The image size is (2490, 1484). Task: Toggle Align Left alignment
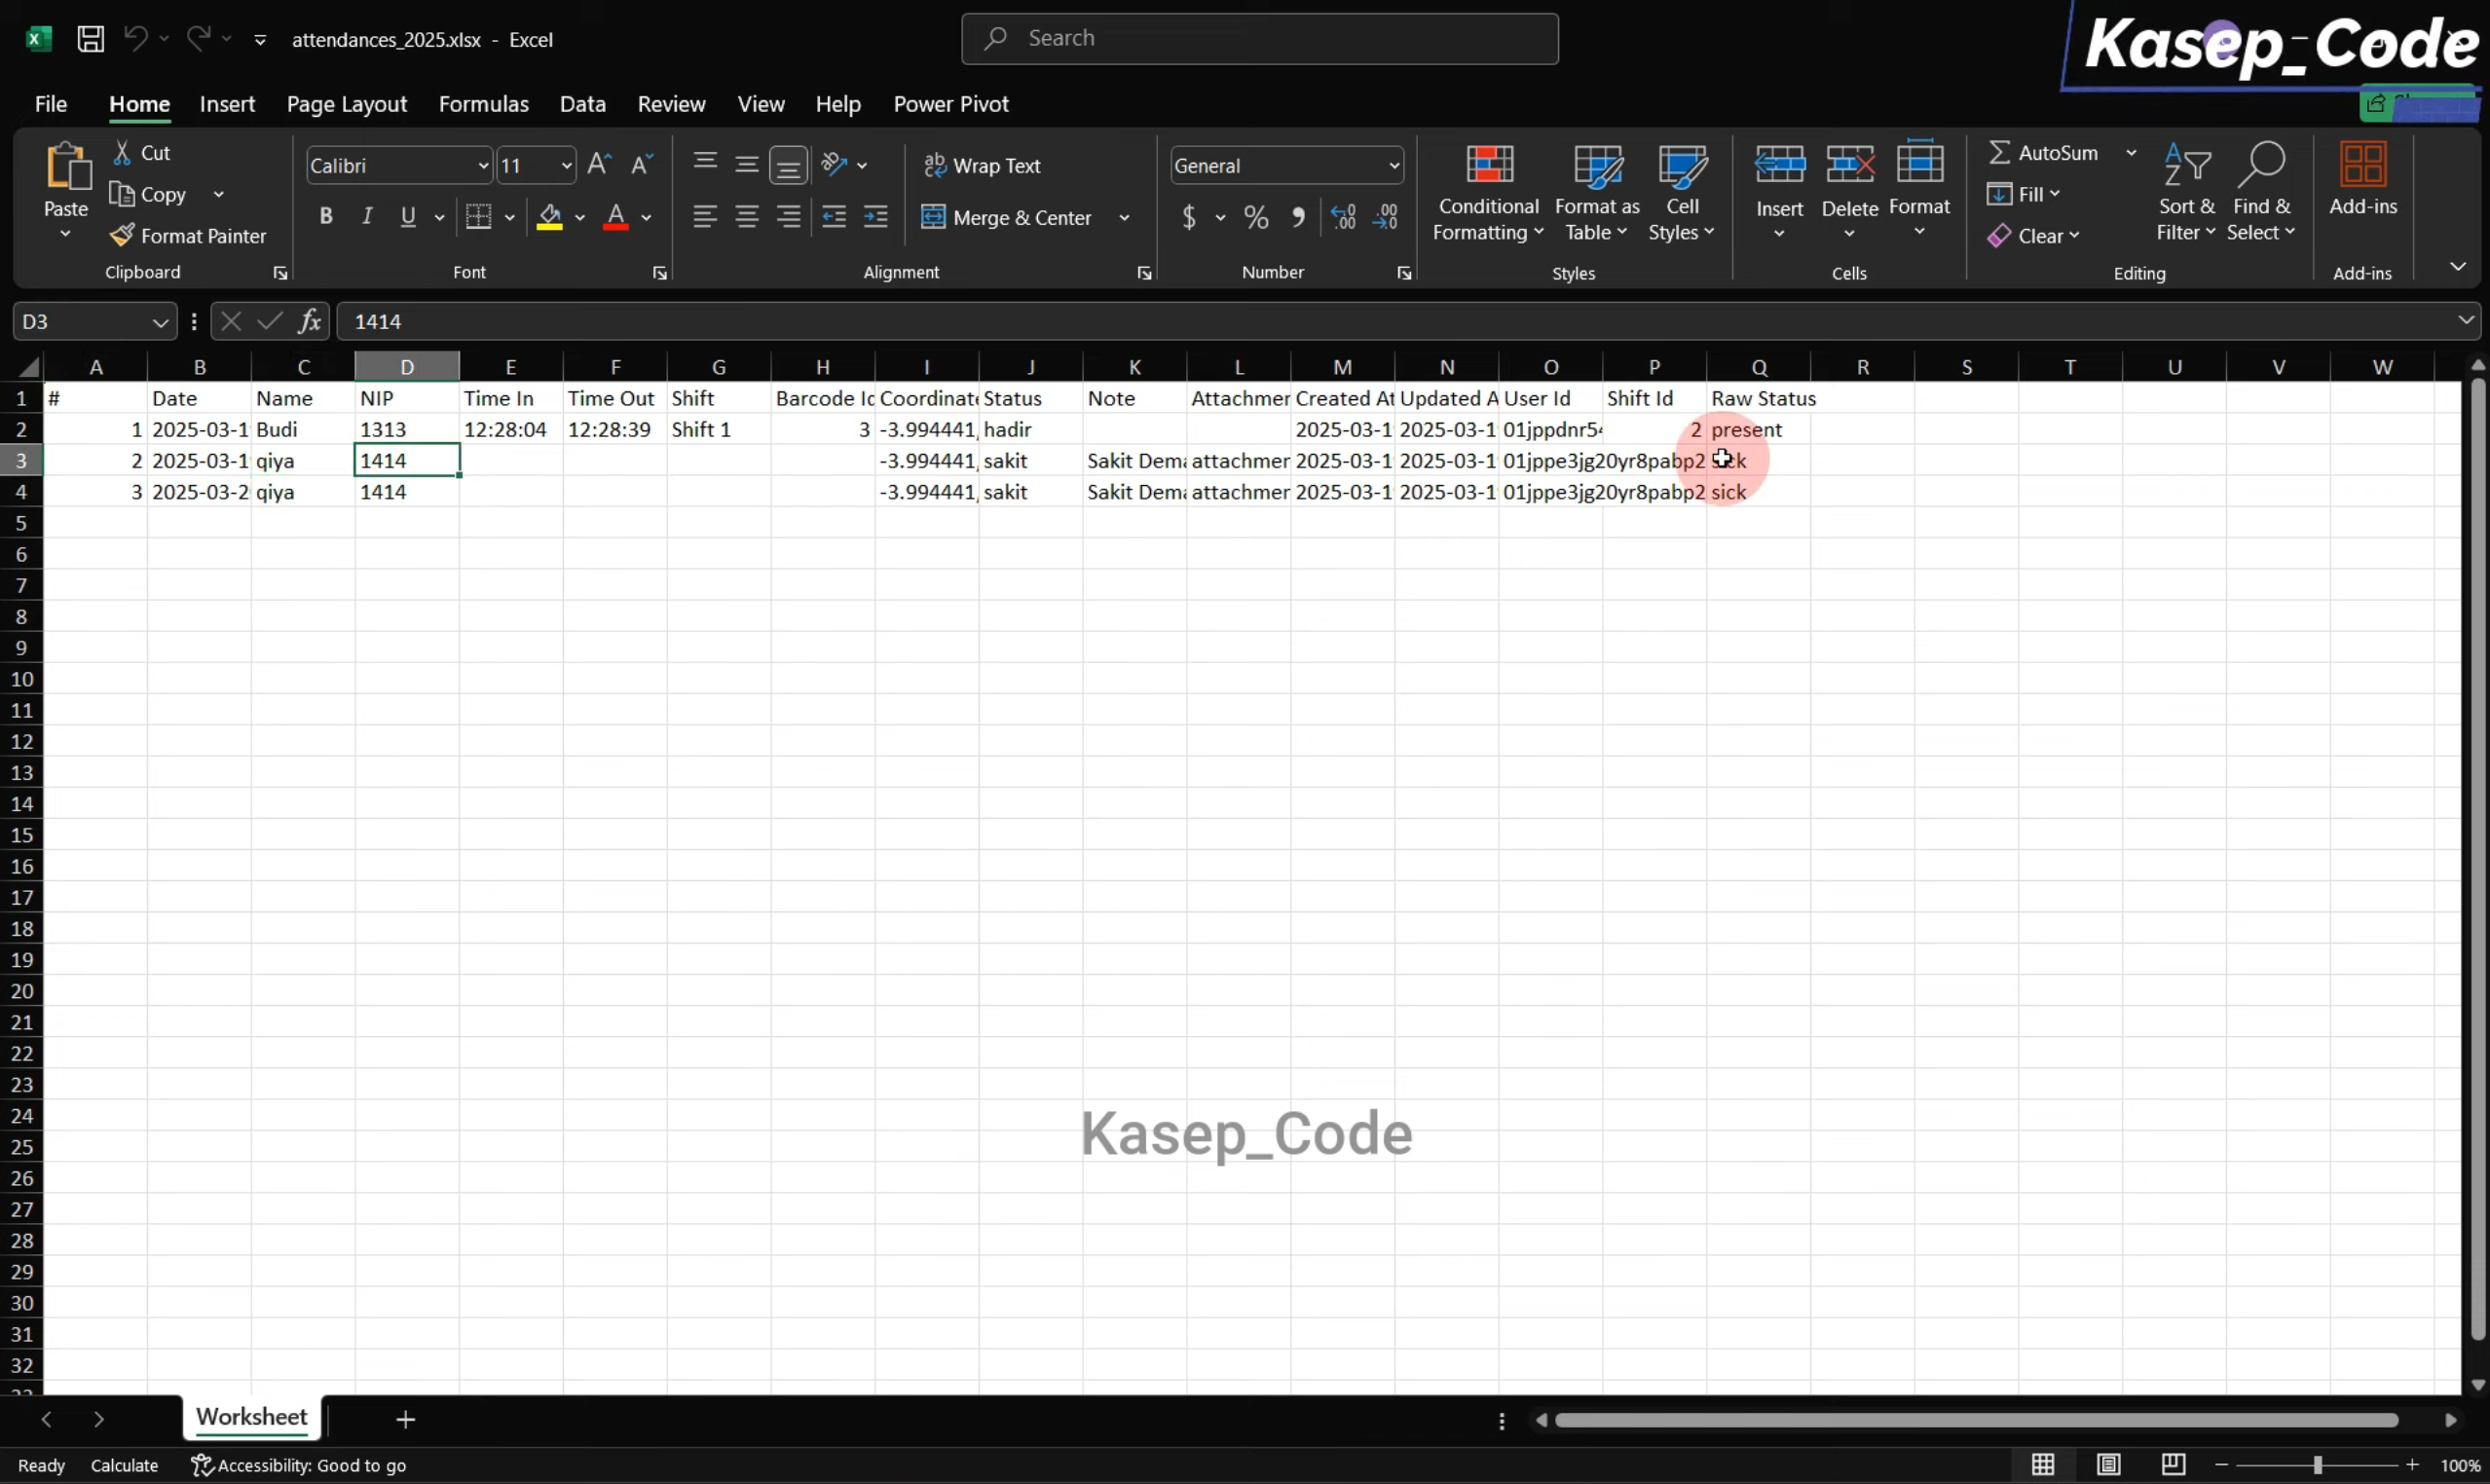[704, 216]
